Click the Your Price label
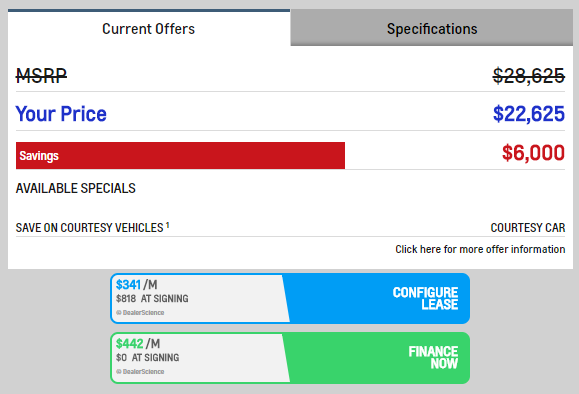The height and width of the screenshot is (394, 579). (61, 114)
